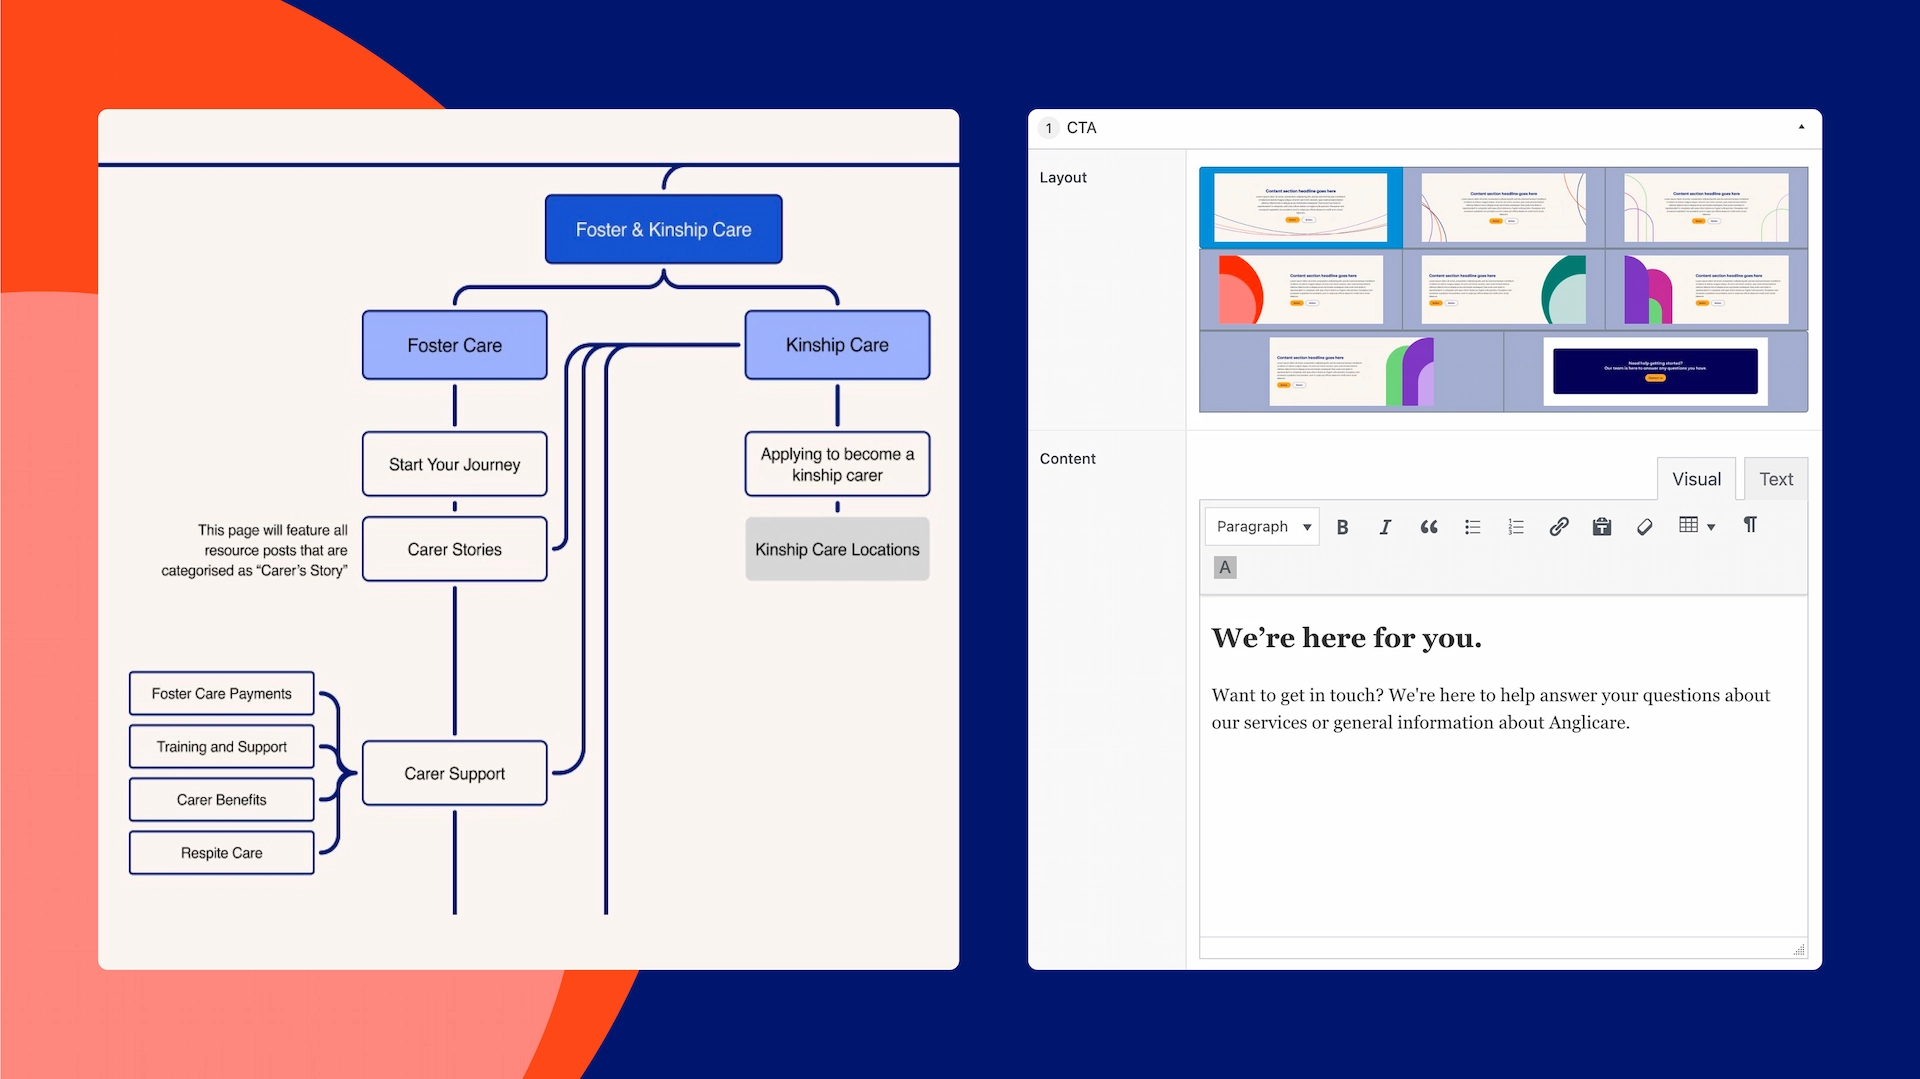Screen dimensions: 1920x1079
Task: Open the table insert menu
Action: 1697,526
